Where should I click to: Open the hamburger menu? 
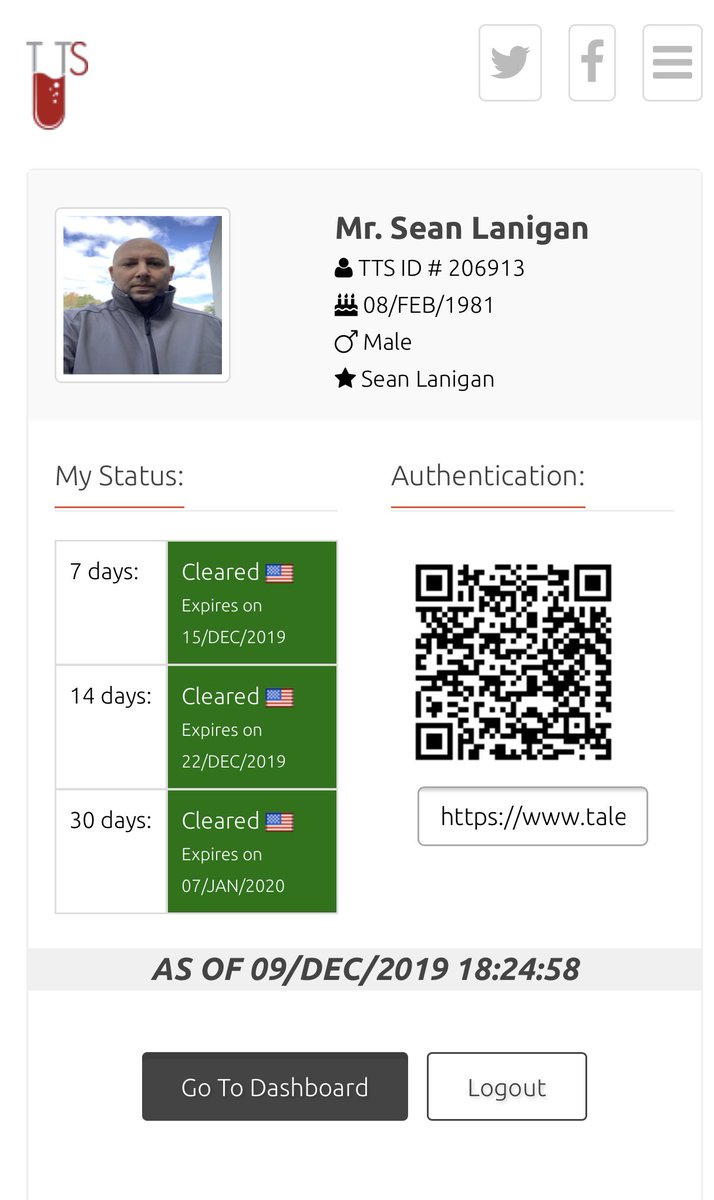pyautogui.click(x=672, y=63)
